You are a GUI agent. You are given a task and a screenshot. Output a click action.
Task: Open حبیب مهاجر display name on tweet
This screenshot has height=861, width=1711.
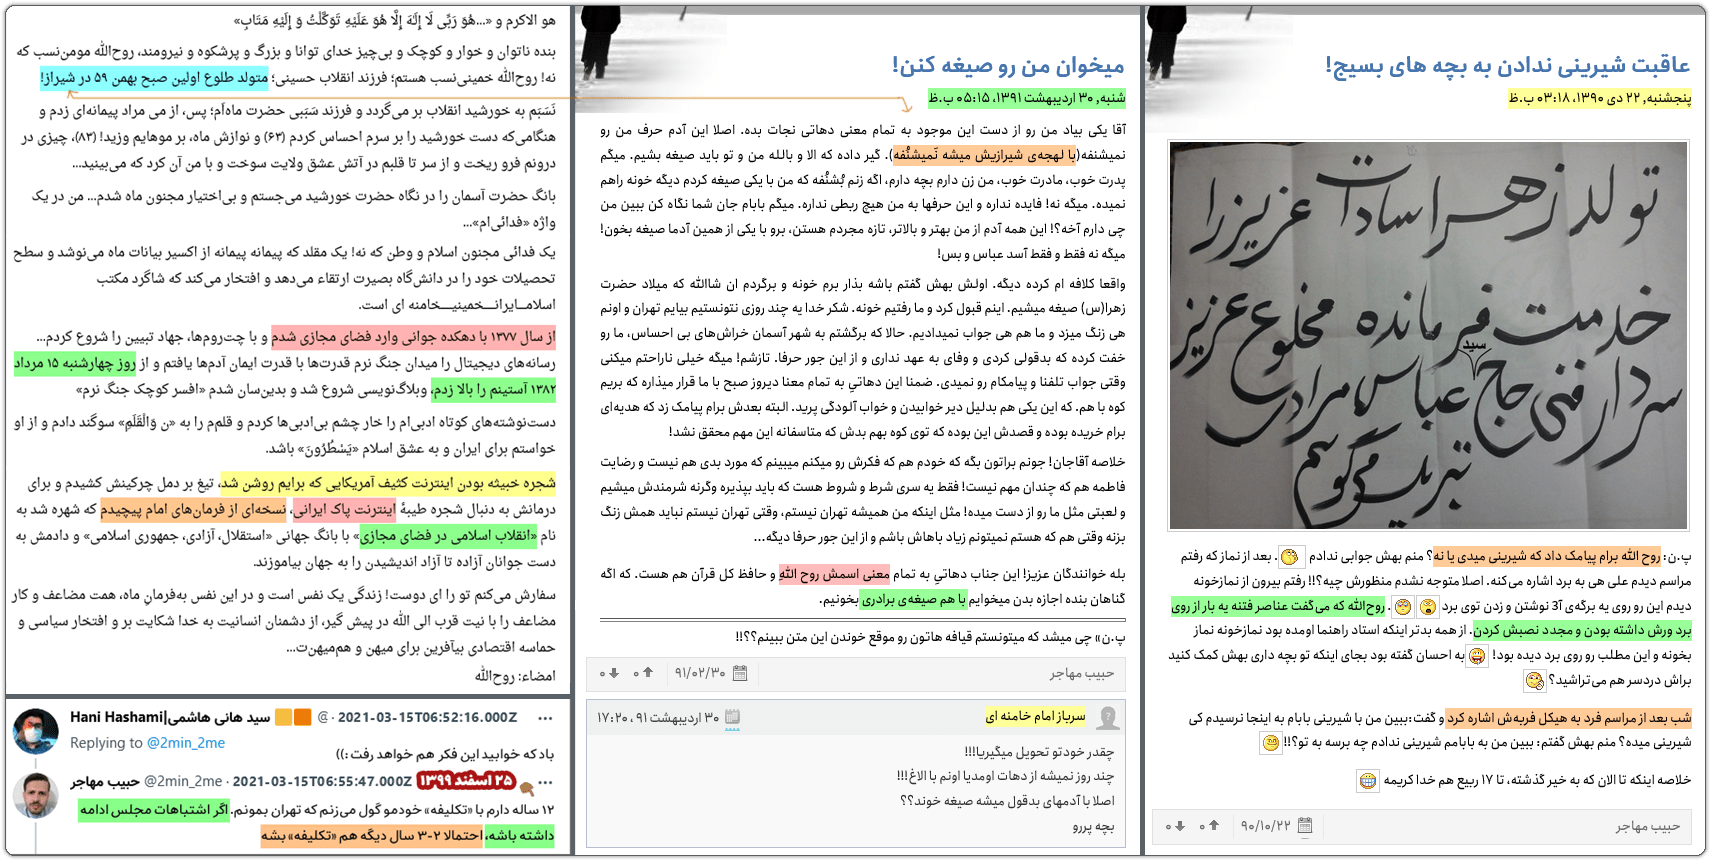[105, 781]
